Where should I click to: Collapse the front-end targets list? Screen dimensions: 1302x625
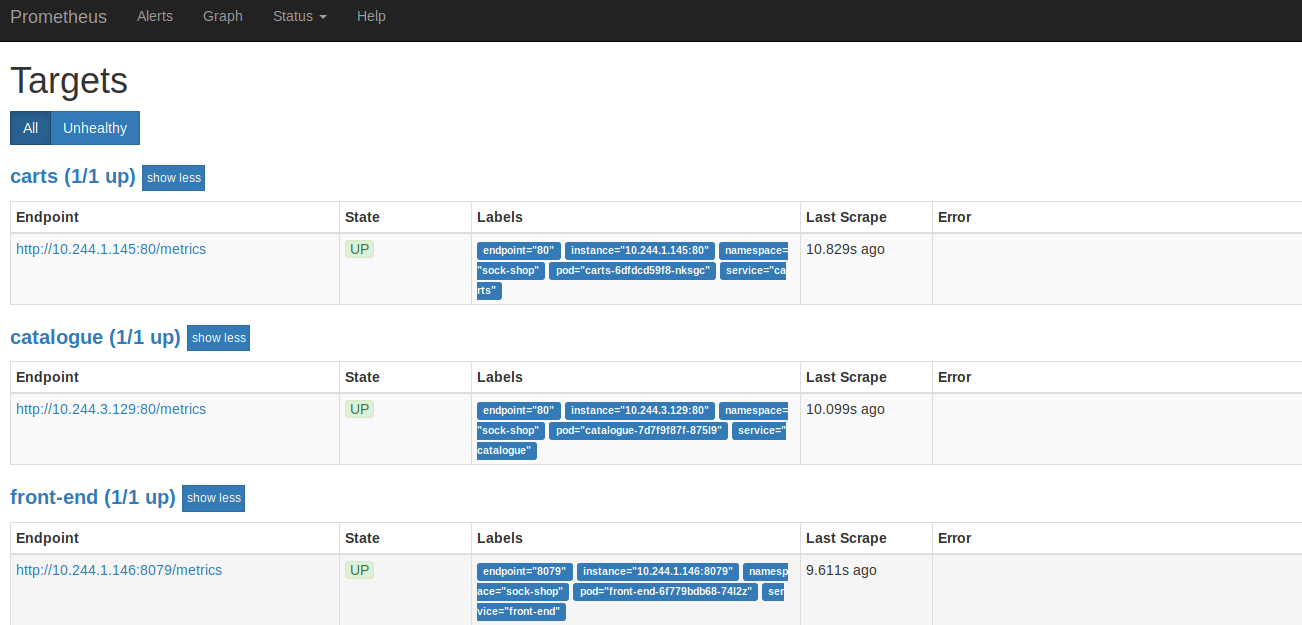(213, 498)
